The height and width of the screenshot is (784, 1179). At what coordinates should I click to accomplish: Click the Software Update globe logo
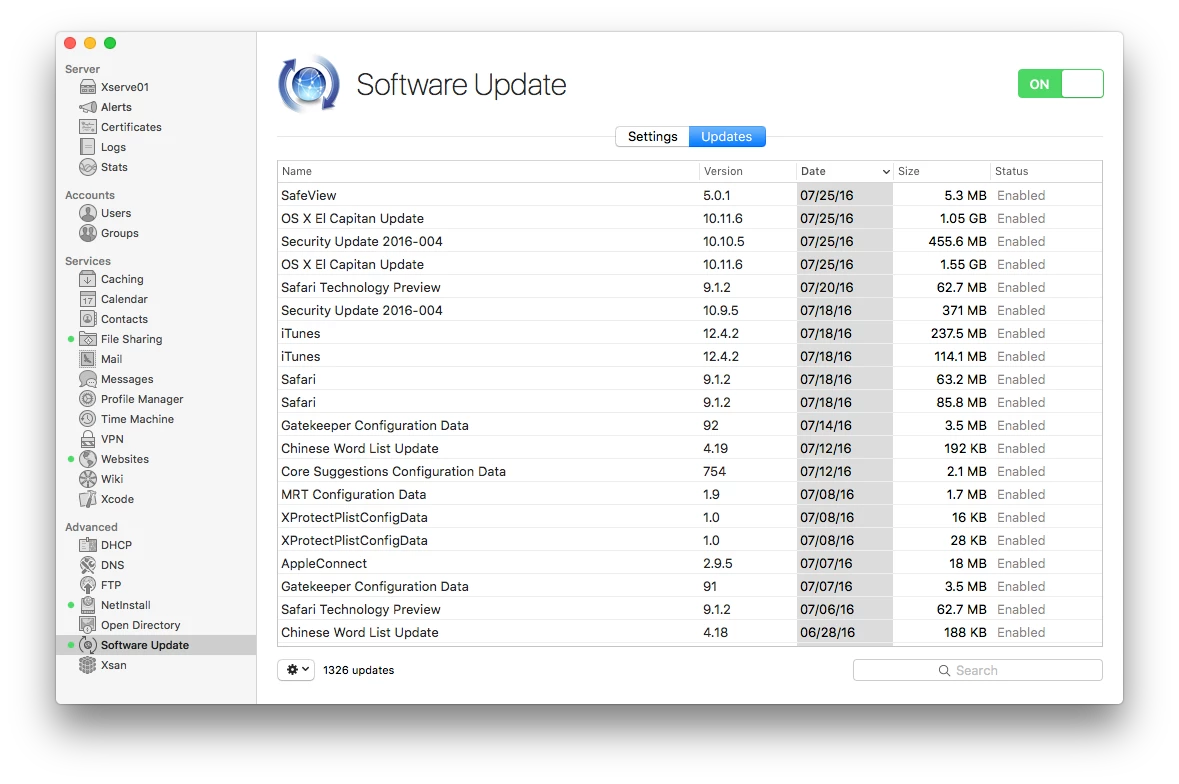point(309,84)
